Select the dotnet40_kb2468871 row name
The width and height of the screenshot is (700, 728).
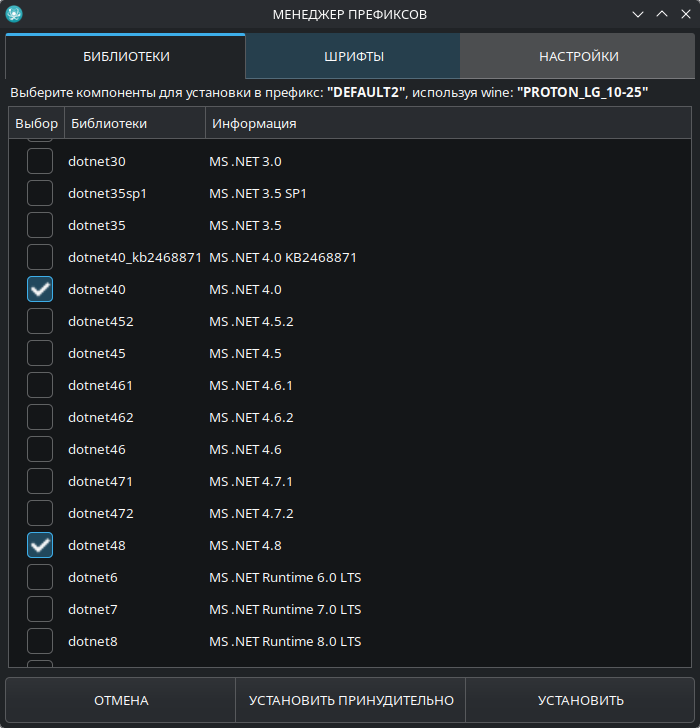(x=134, y=257)
